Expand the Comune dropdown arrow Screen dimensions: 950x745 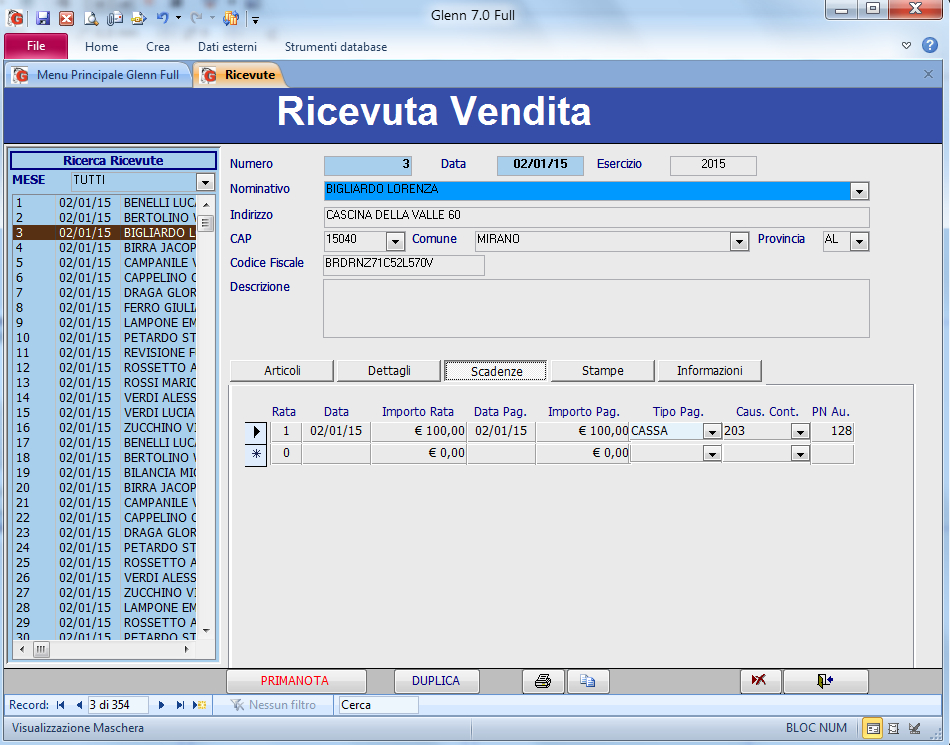(739, 242)
